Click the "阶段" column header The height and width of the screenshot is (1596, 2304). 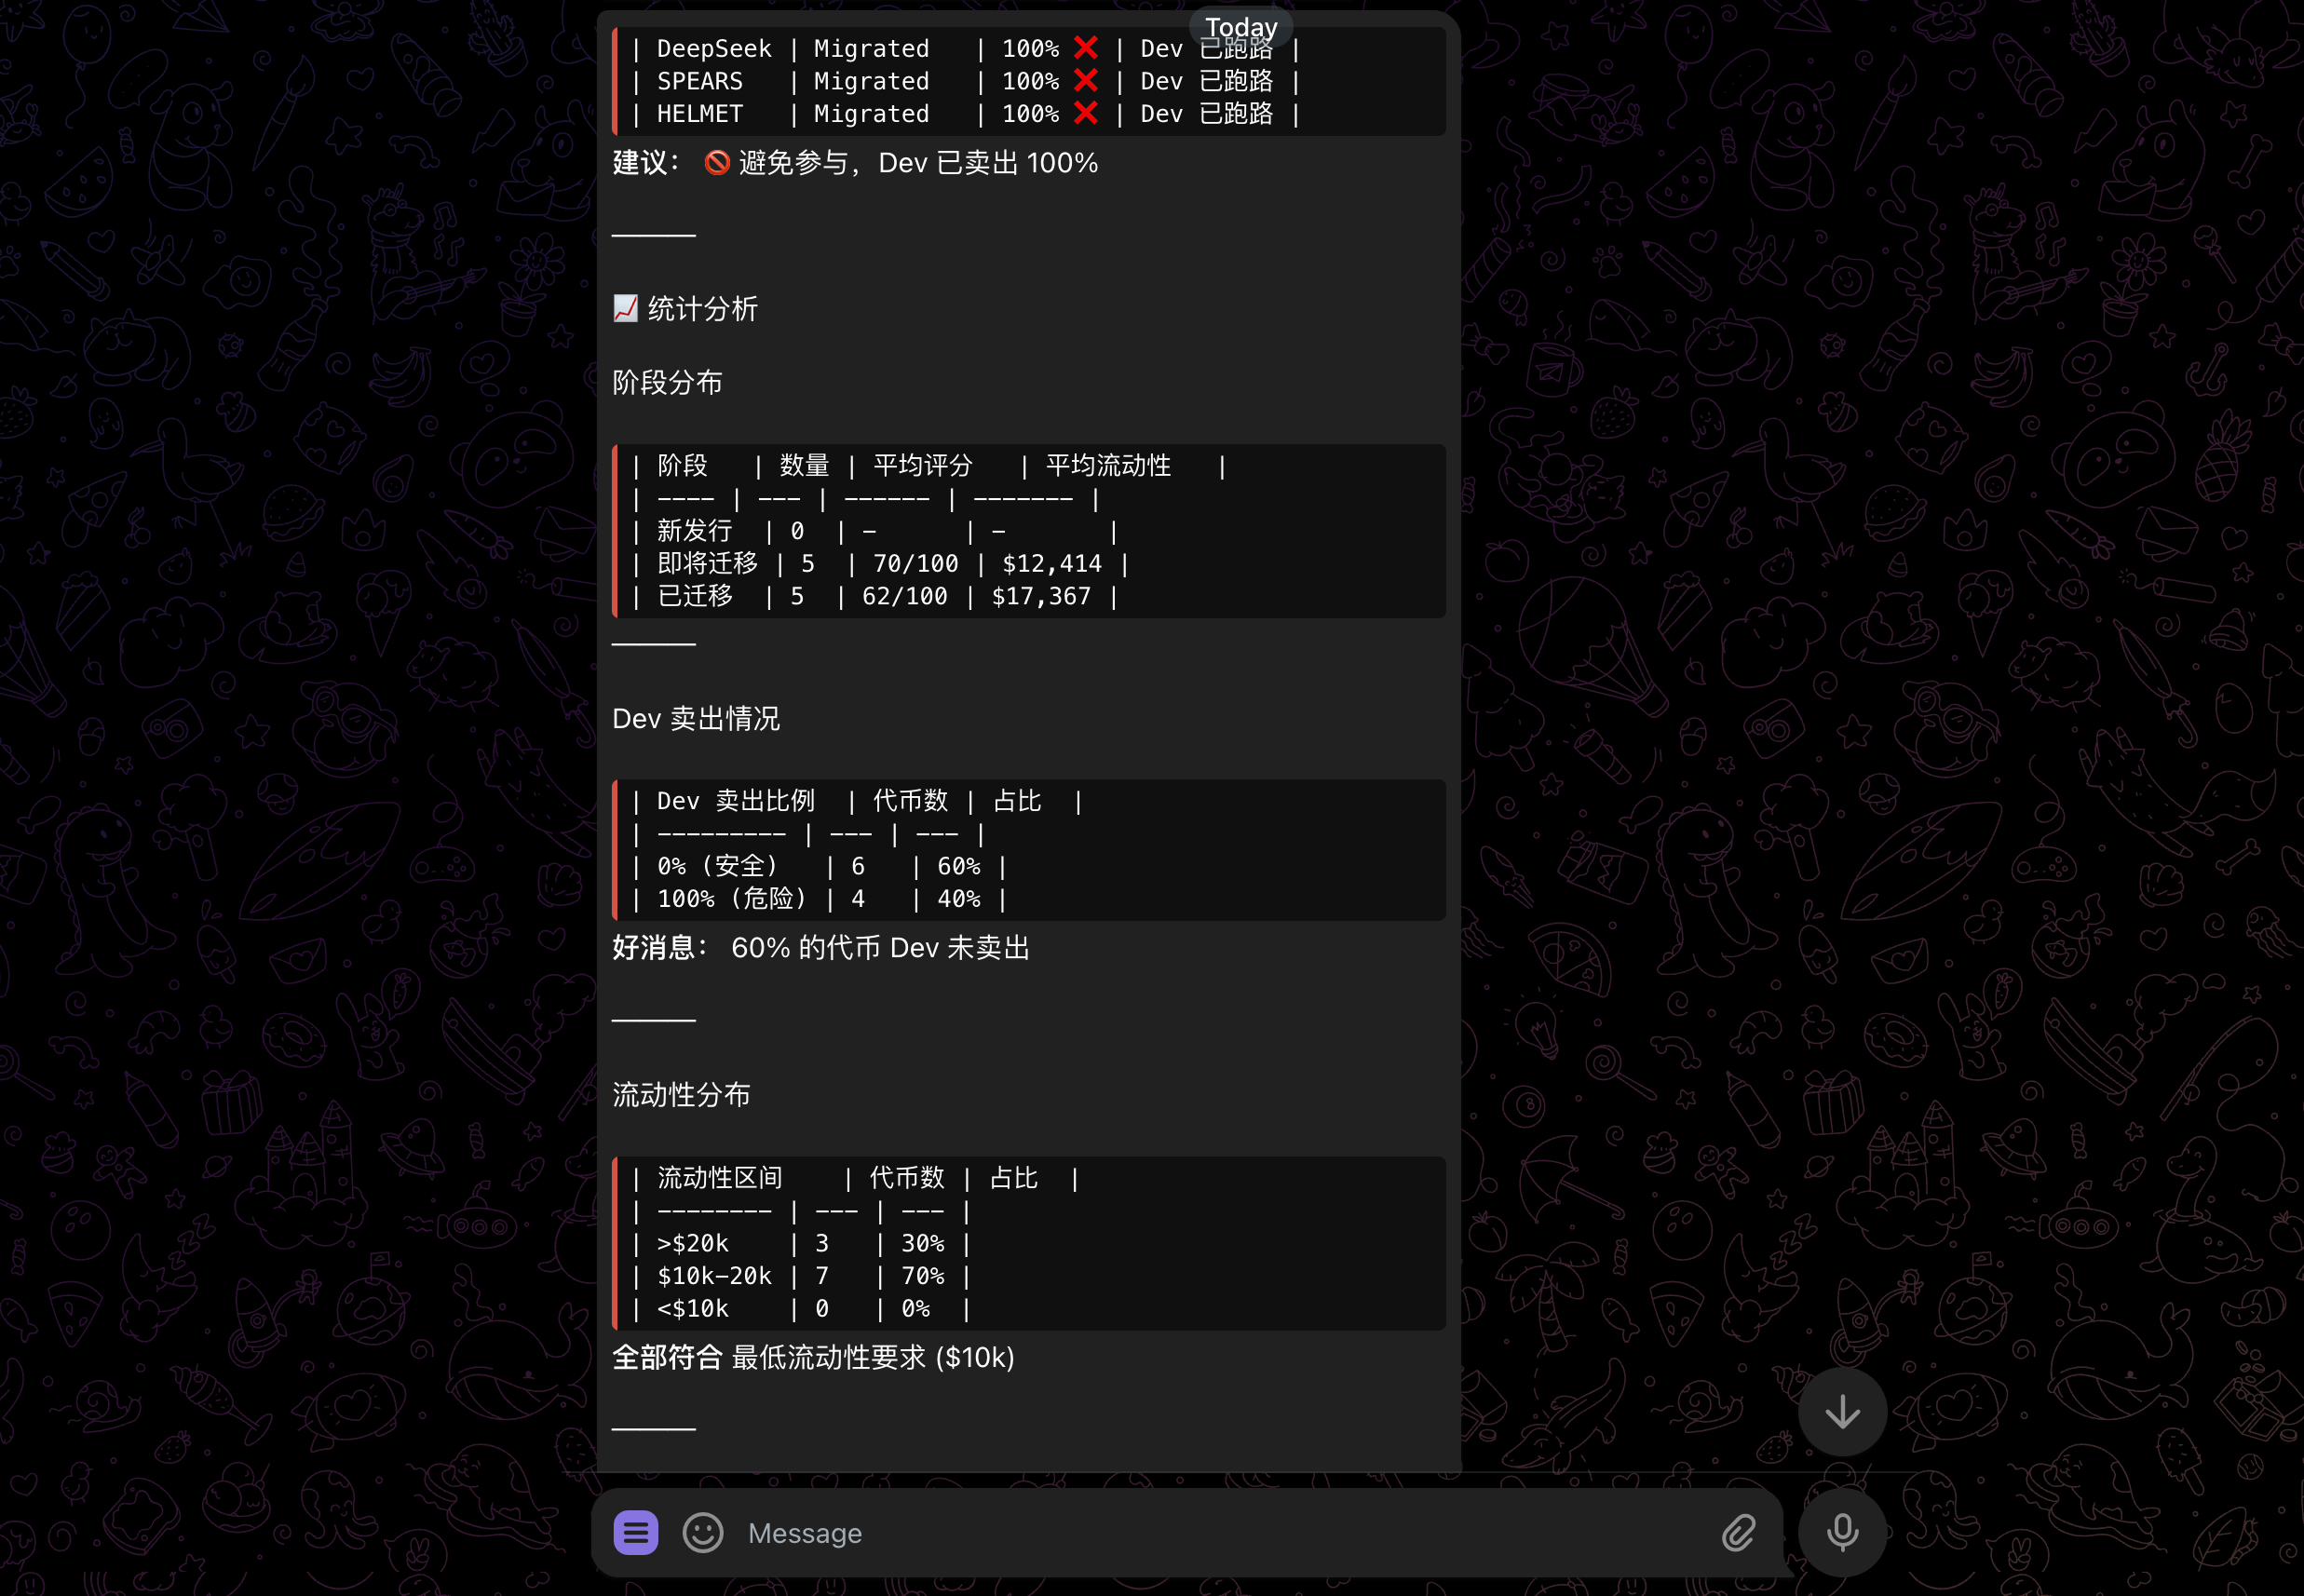point(682,466)
